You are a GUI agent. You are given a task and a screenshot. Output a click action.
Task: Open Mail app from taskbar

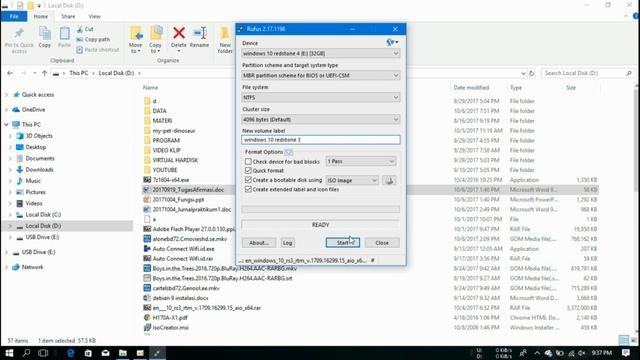pos(105,353)
